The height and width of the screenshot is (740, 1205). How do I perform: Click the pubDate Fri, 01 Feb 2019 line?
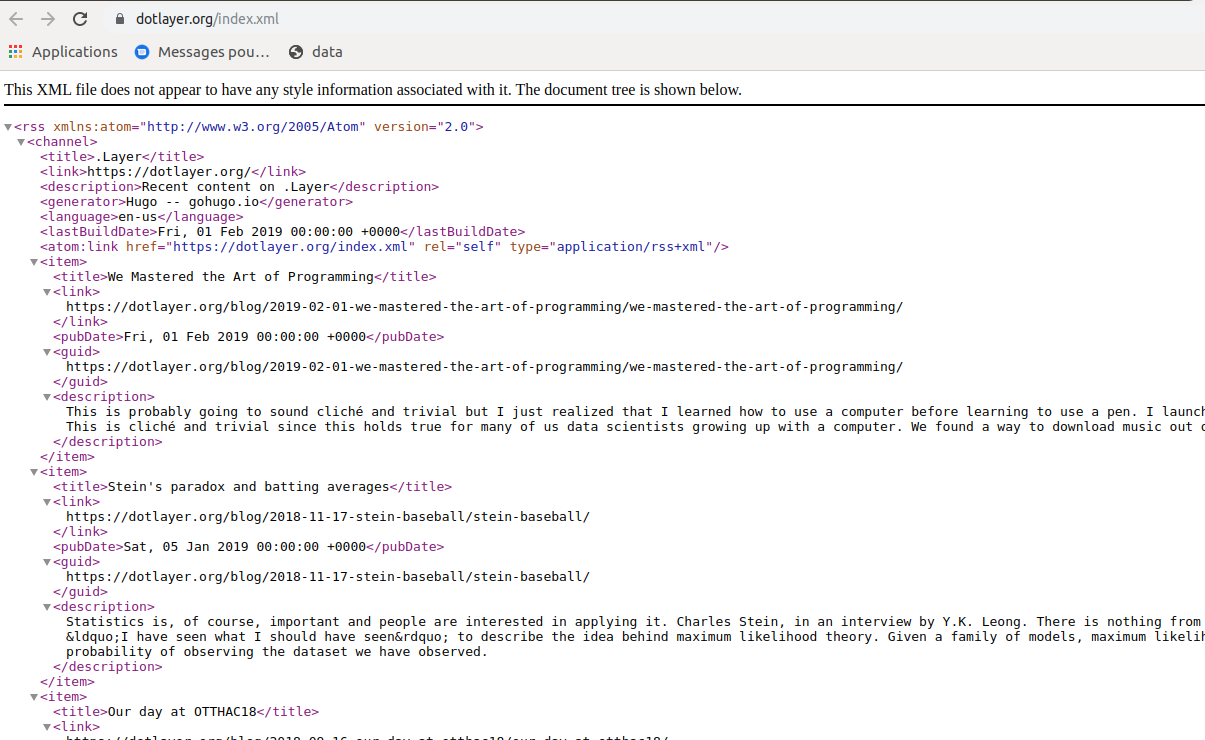coord(249,337)
